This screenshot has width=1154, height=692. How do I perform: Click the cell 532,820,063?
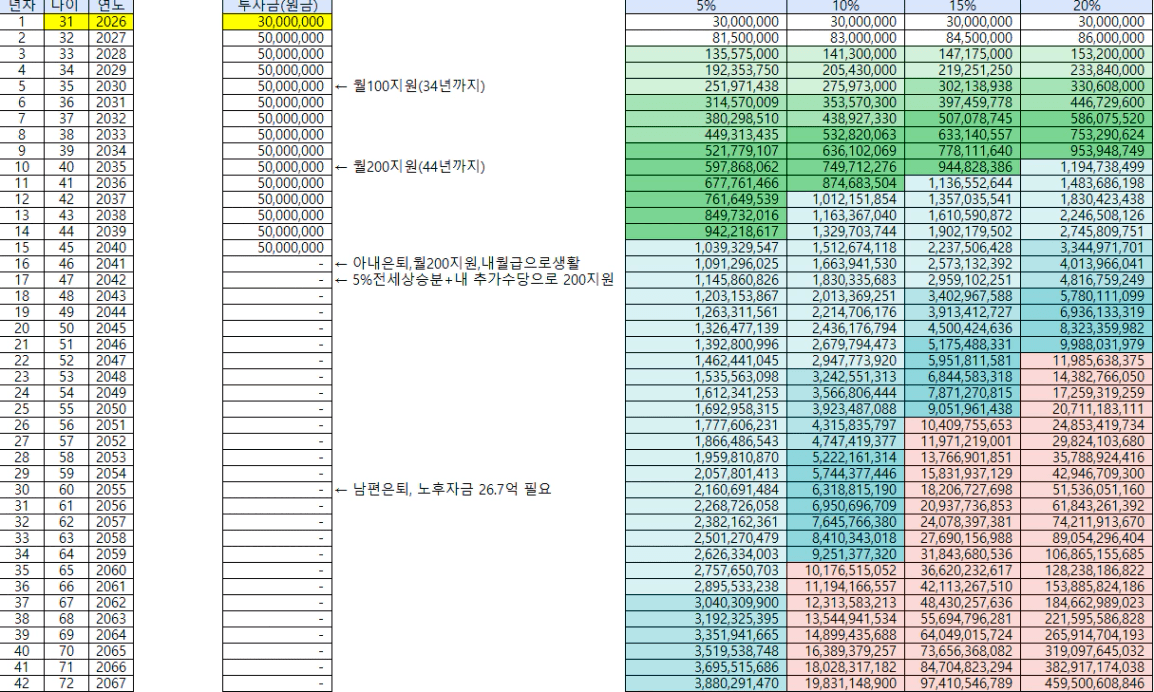(x=846, y=135)
